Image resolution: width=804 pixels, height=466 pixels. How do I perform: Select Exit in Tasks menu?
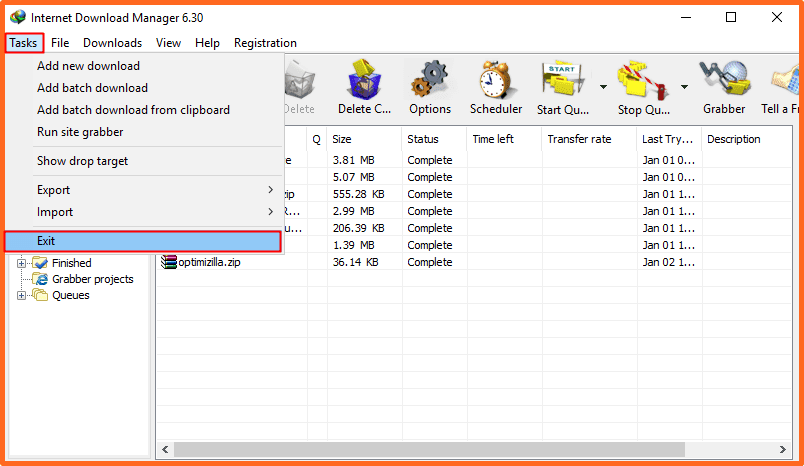click(x=144, y=241)
